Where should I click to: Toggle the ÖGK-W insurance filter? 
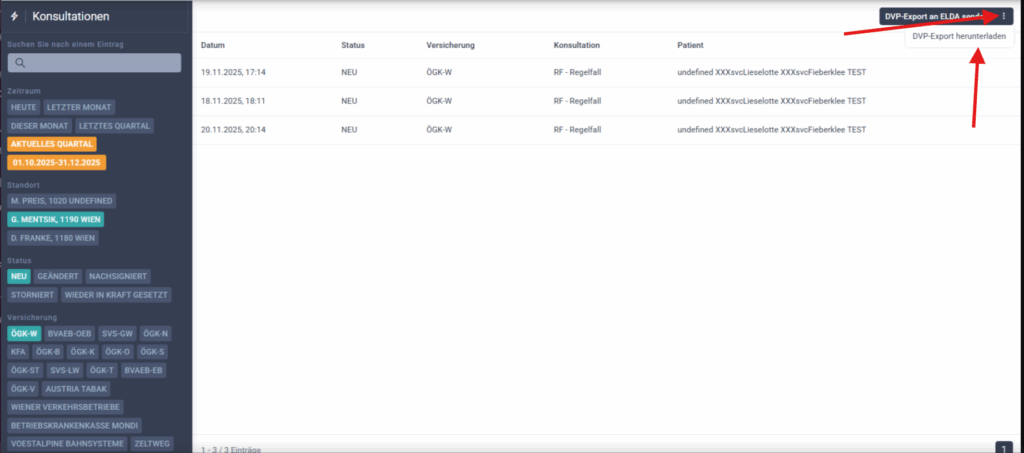23,333
